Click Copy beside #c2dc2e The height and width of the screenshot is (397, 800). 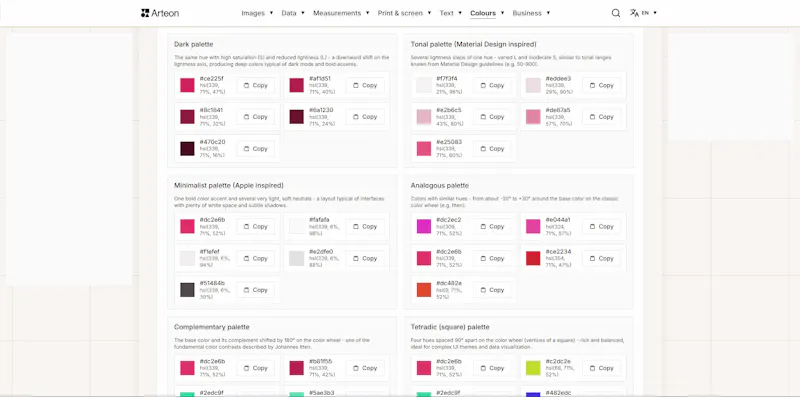pos(602,368)
